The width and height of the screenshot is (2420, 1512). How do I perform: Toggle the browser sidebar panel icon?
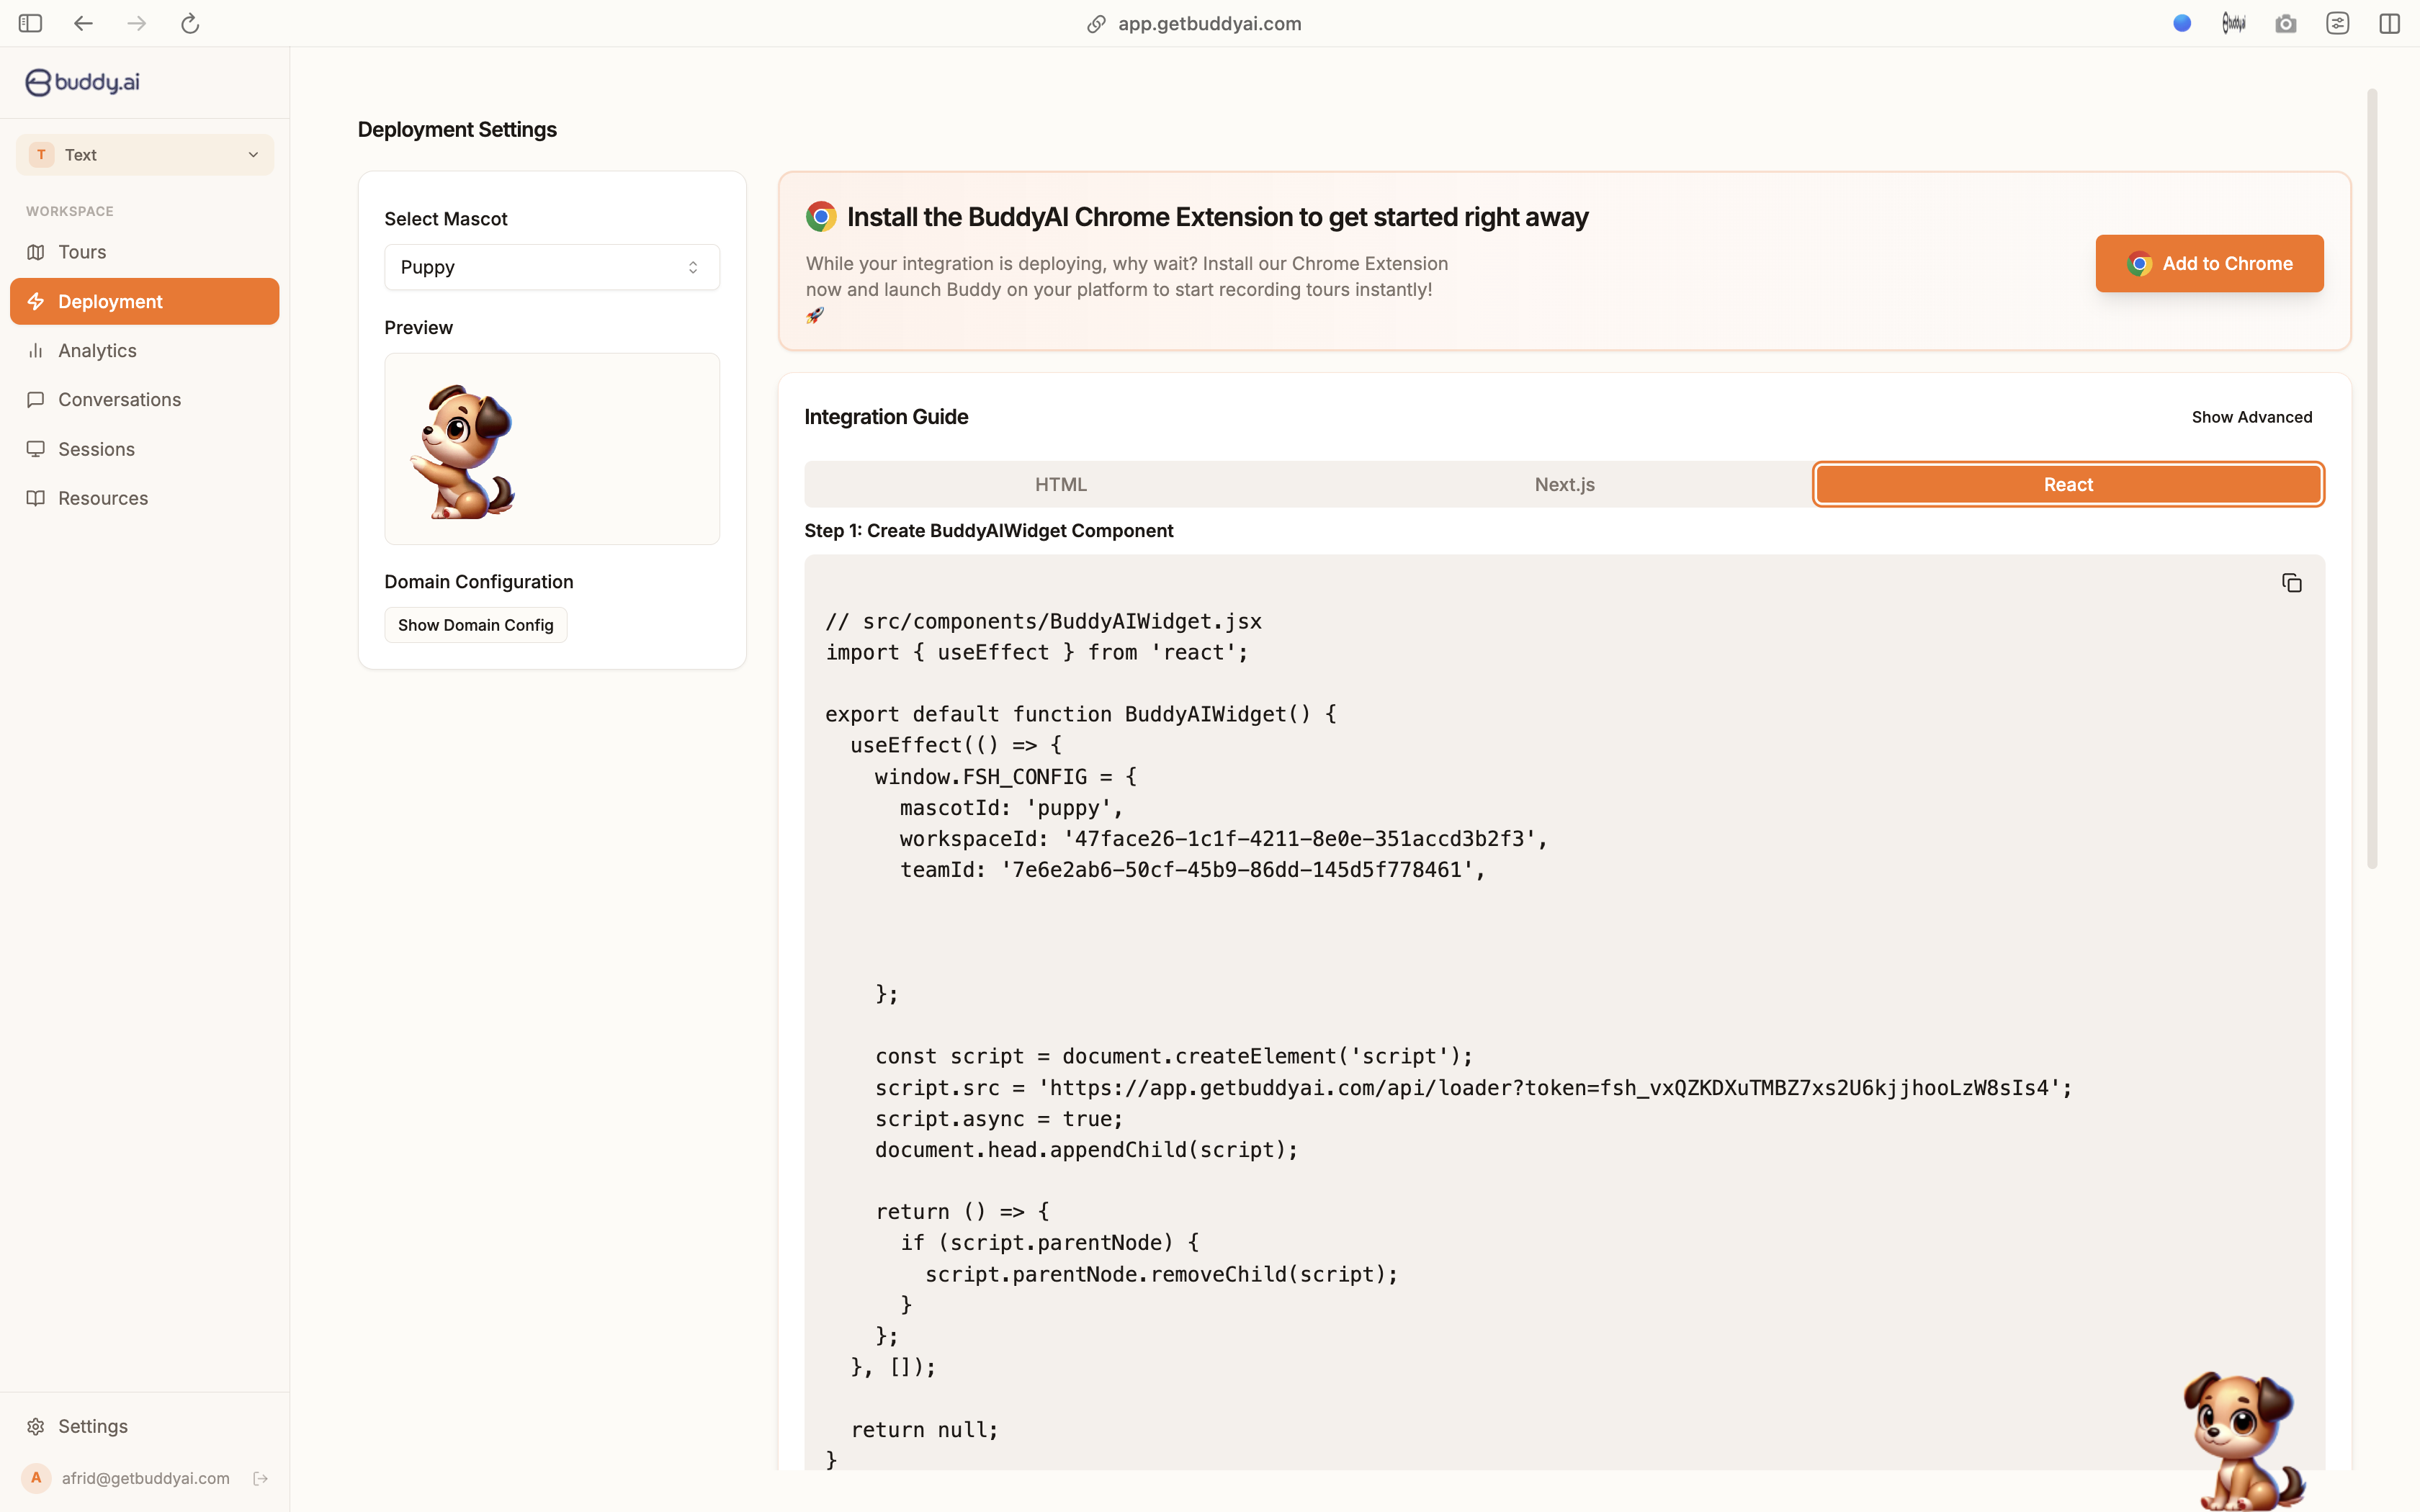(x=30, y=23)
